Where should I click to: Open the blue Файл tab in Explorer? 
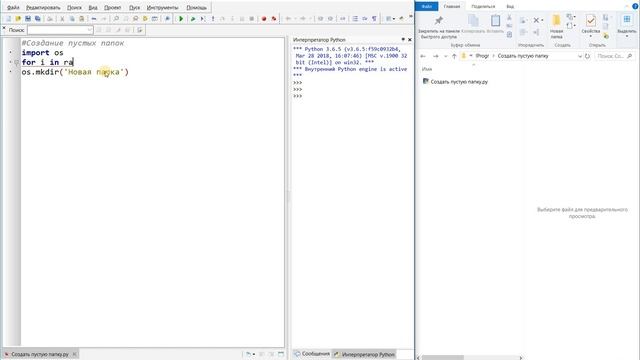click(427, 6)
